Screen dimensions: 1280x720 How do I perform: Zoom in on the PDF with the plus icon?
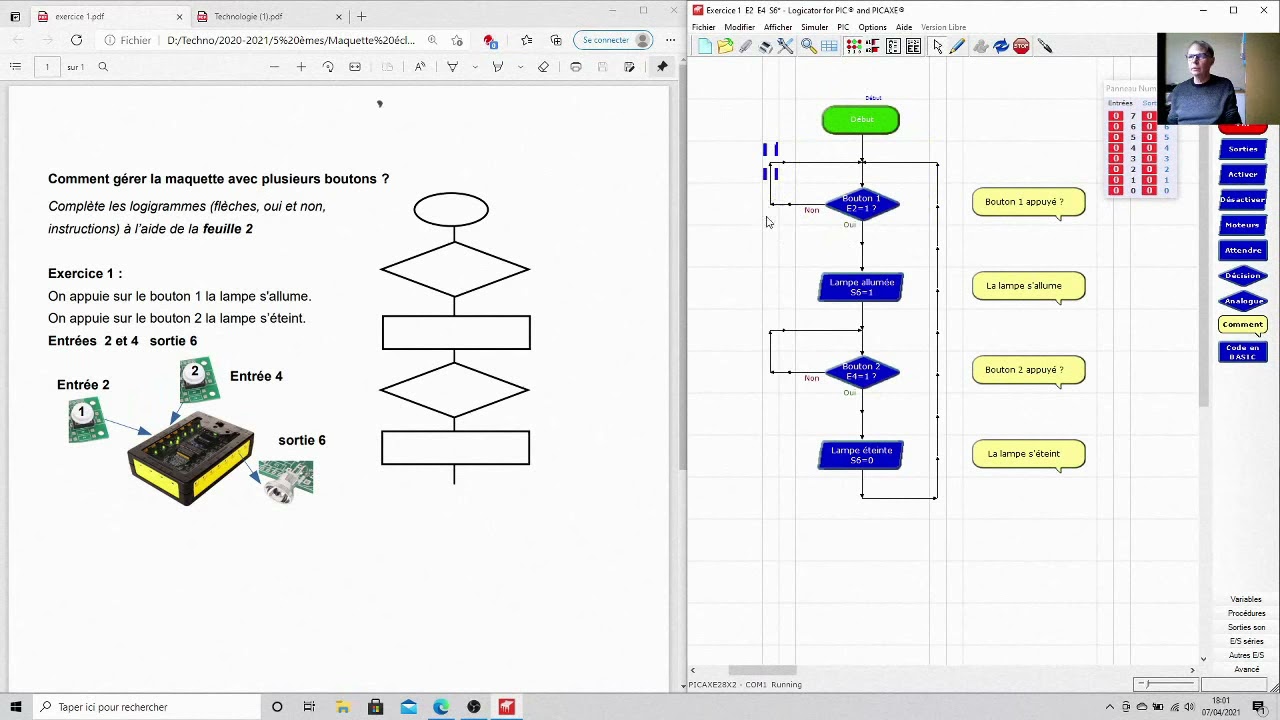click(301, 67)
